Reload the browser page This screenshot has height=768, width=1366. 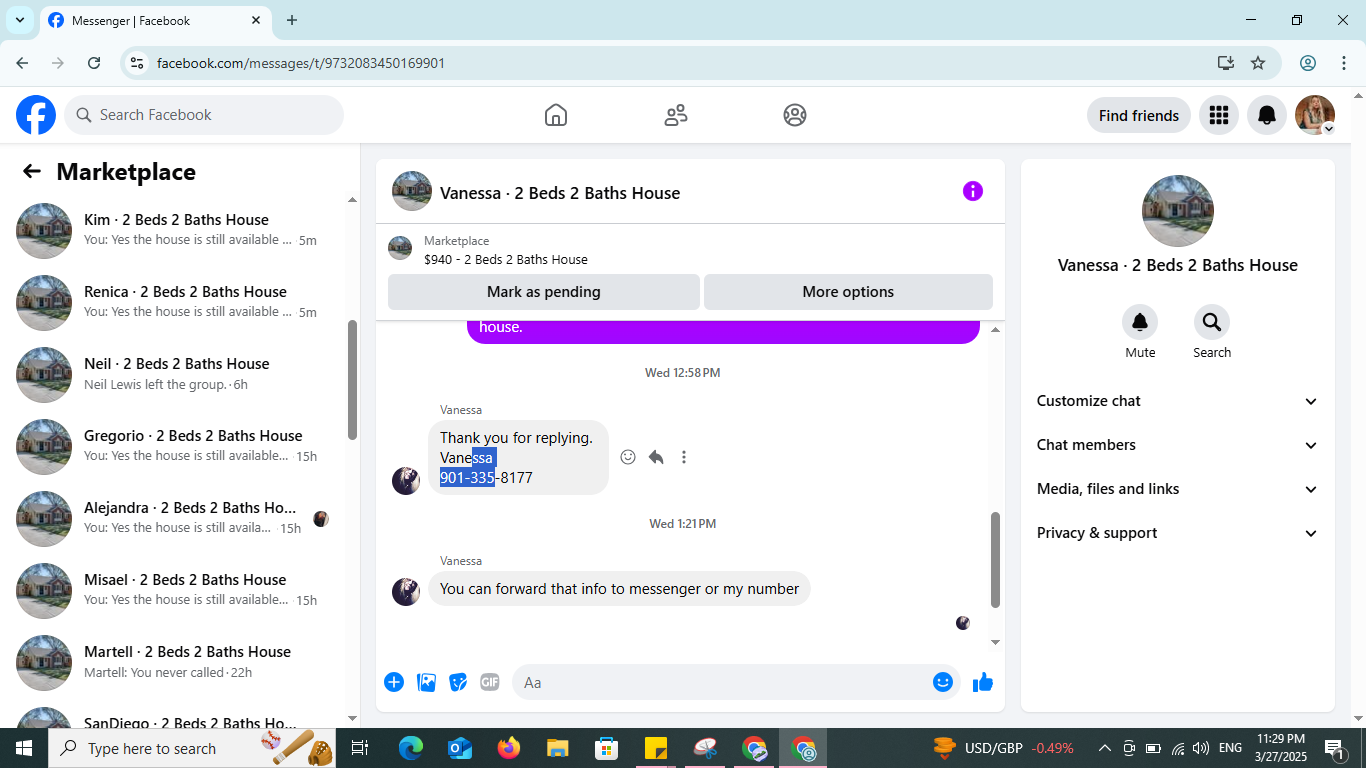click(94, 63)
